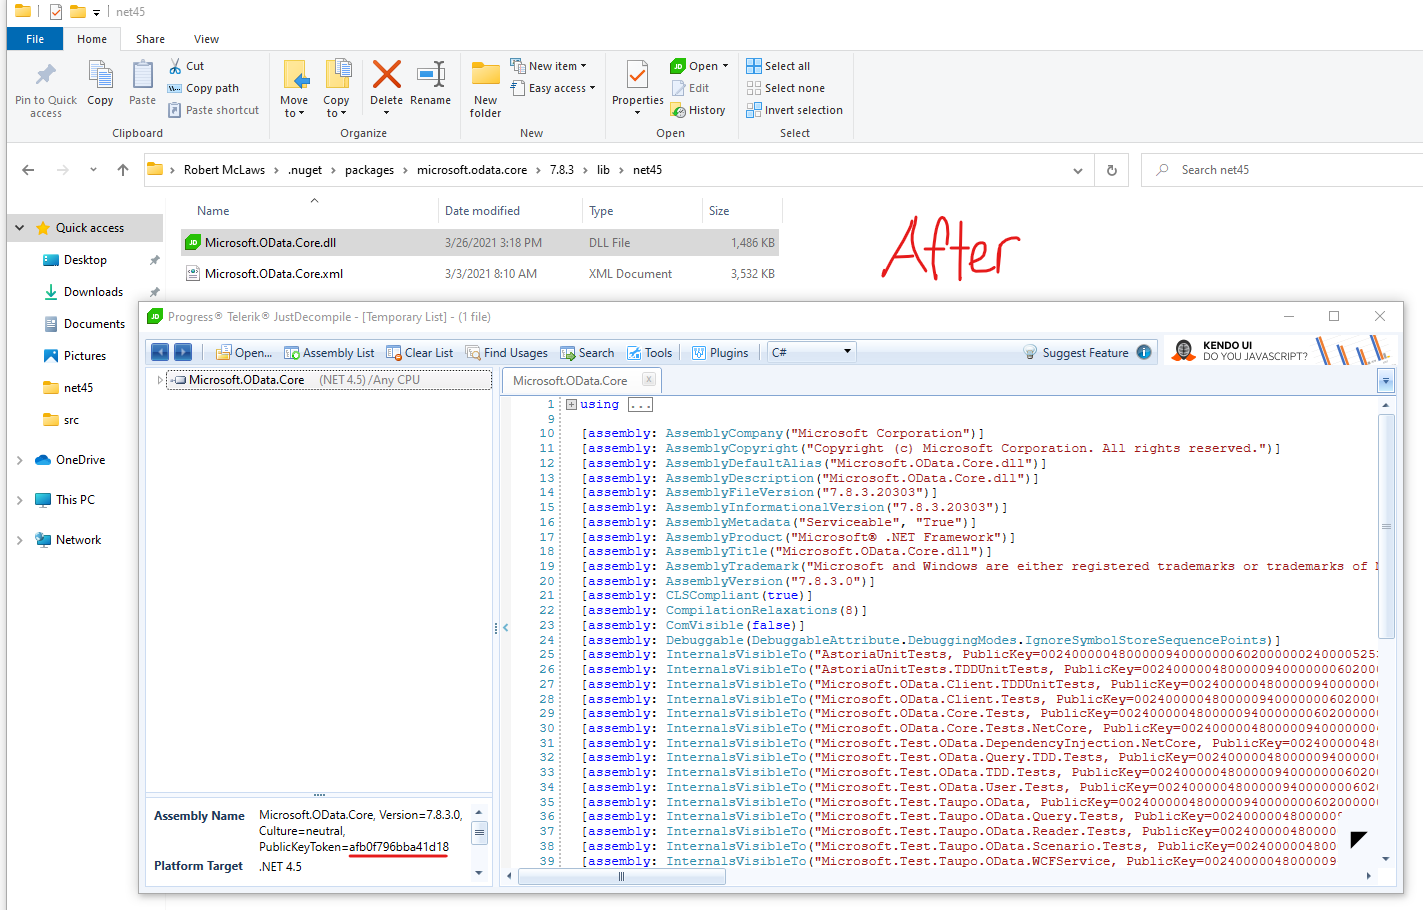
Task: Open the Copy to dropdown
Action: [336, 88]
